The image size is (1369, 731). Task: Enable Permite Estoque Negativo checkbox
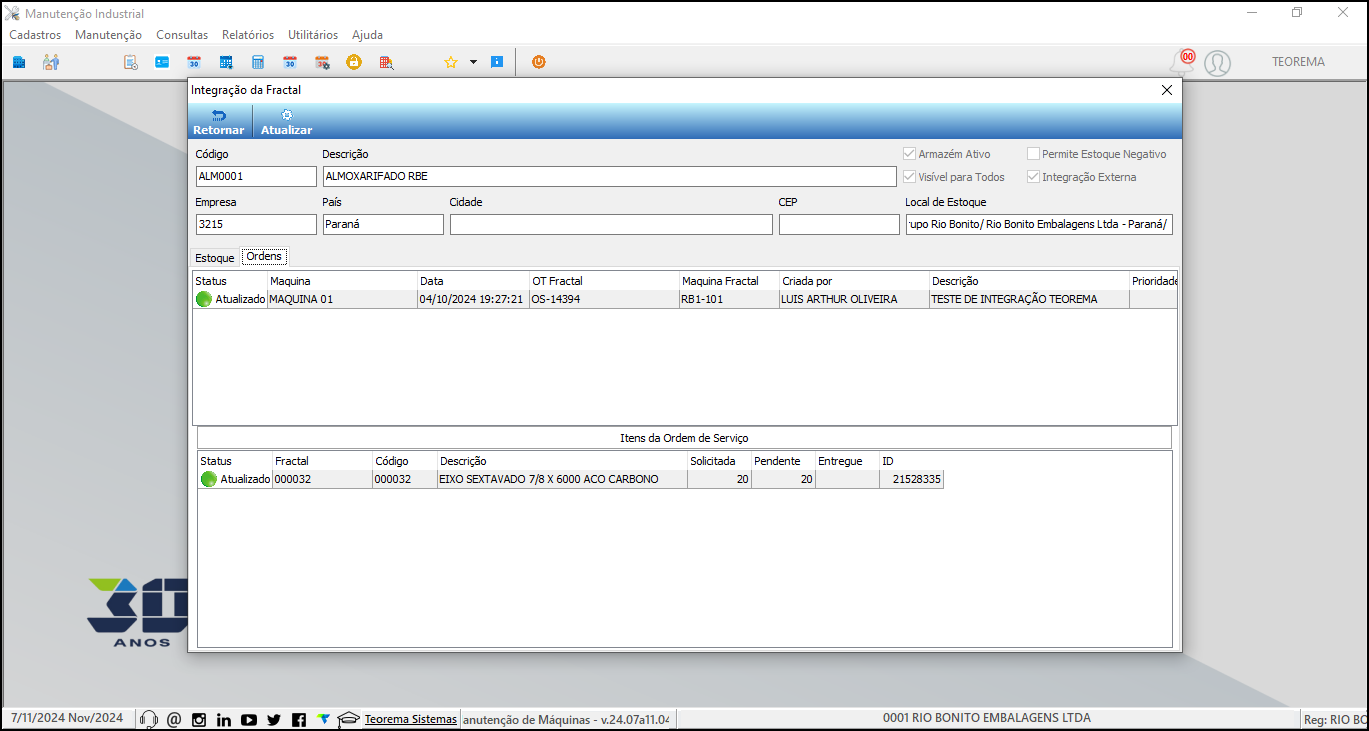click(1033, 154)
